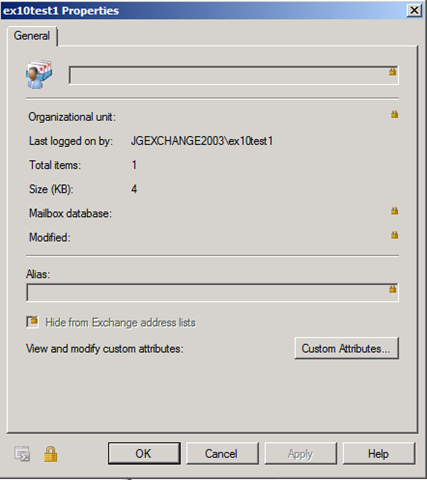Click the ex10test1 Properties title text
This screenshot has width=427, height=480.
(61, 11)
